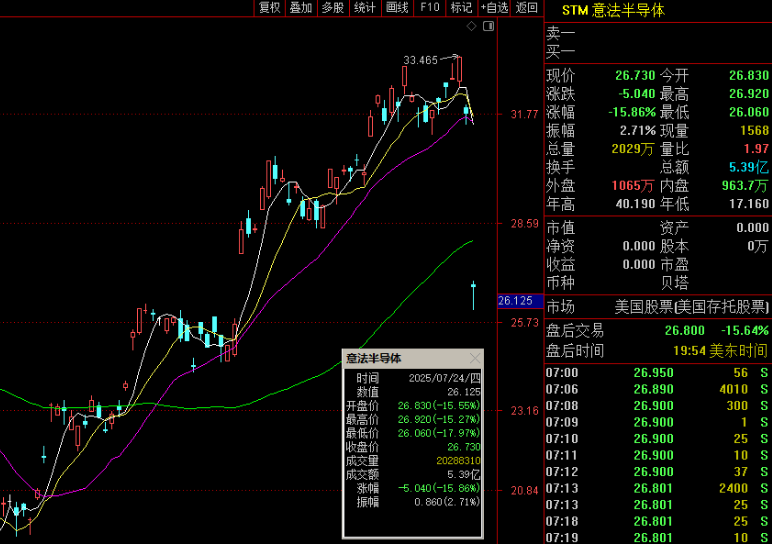This screenshot has height=544, width=772.
Task: Open the 统计 statistics tool
Action: pyautogui.click(x=365, y=7)
